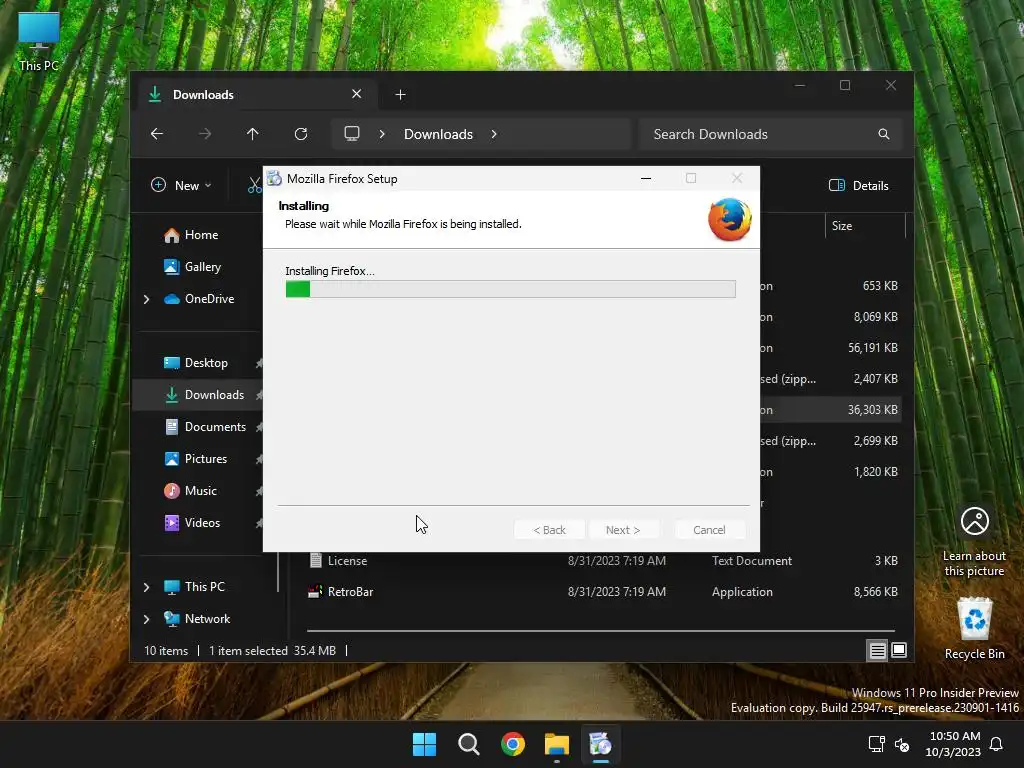Click the chevron after Downloads in address bar

coord(494,134)
